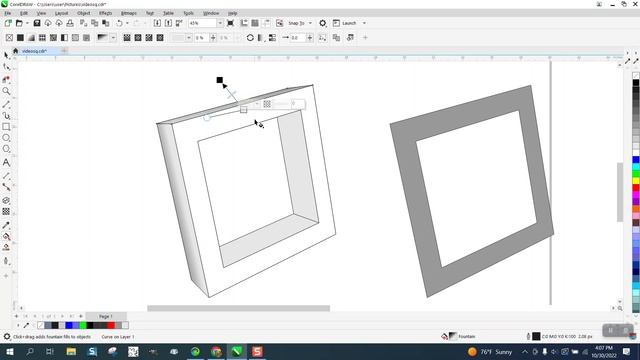Set Linear fountain fill type

(x=127, y=38)
